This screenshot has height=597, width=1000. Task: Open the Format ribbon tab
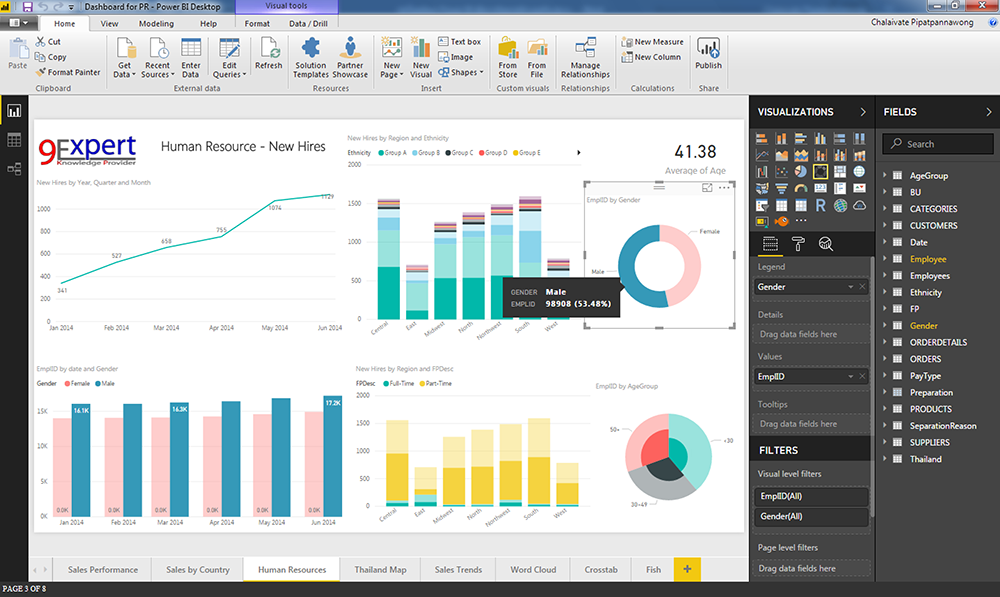pyautogui.click(x=257, y=24)
